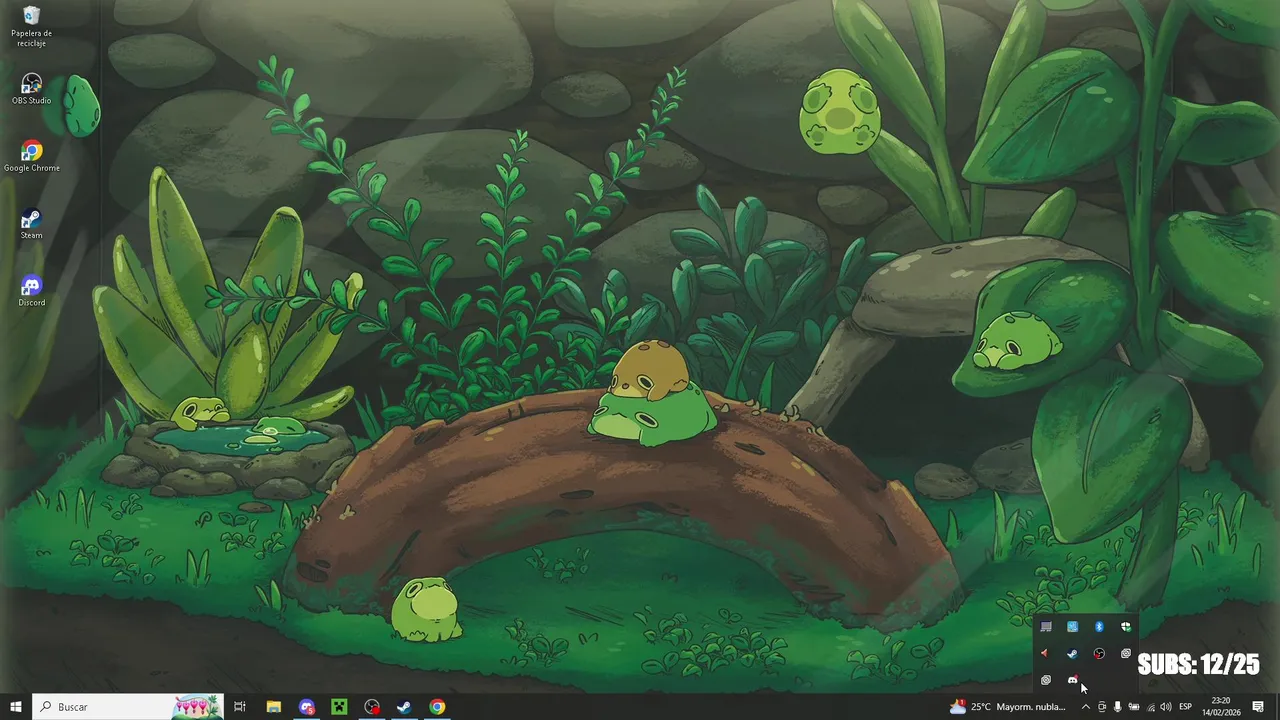Screen dimensions: 1280x720
Task: Click the Discord icon in tray overflow
Action: click(x=1072, y=680)
